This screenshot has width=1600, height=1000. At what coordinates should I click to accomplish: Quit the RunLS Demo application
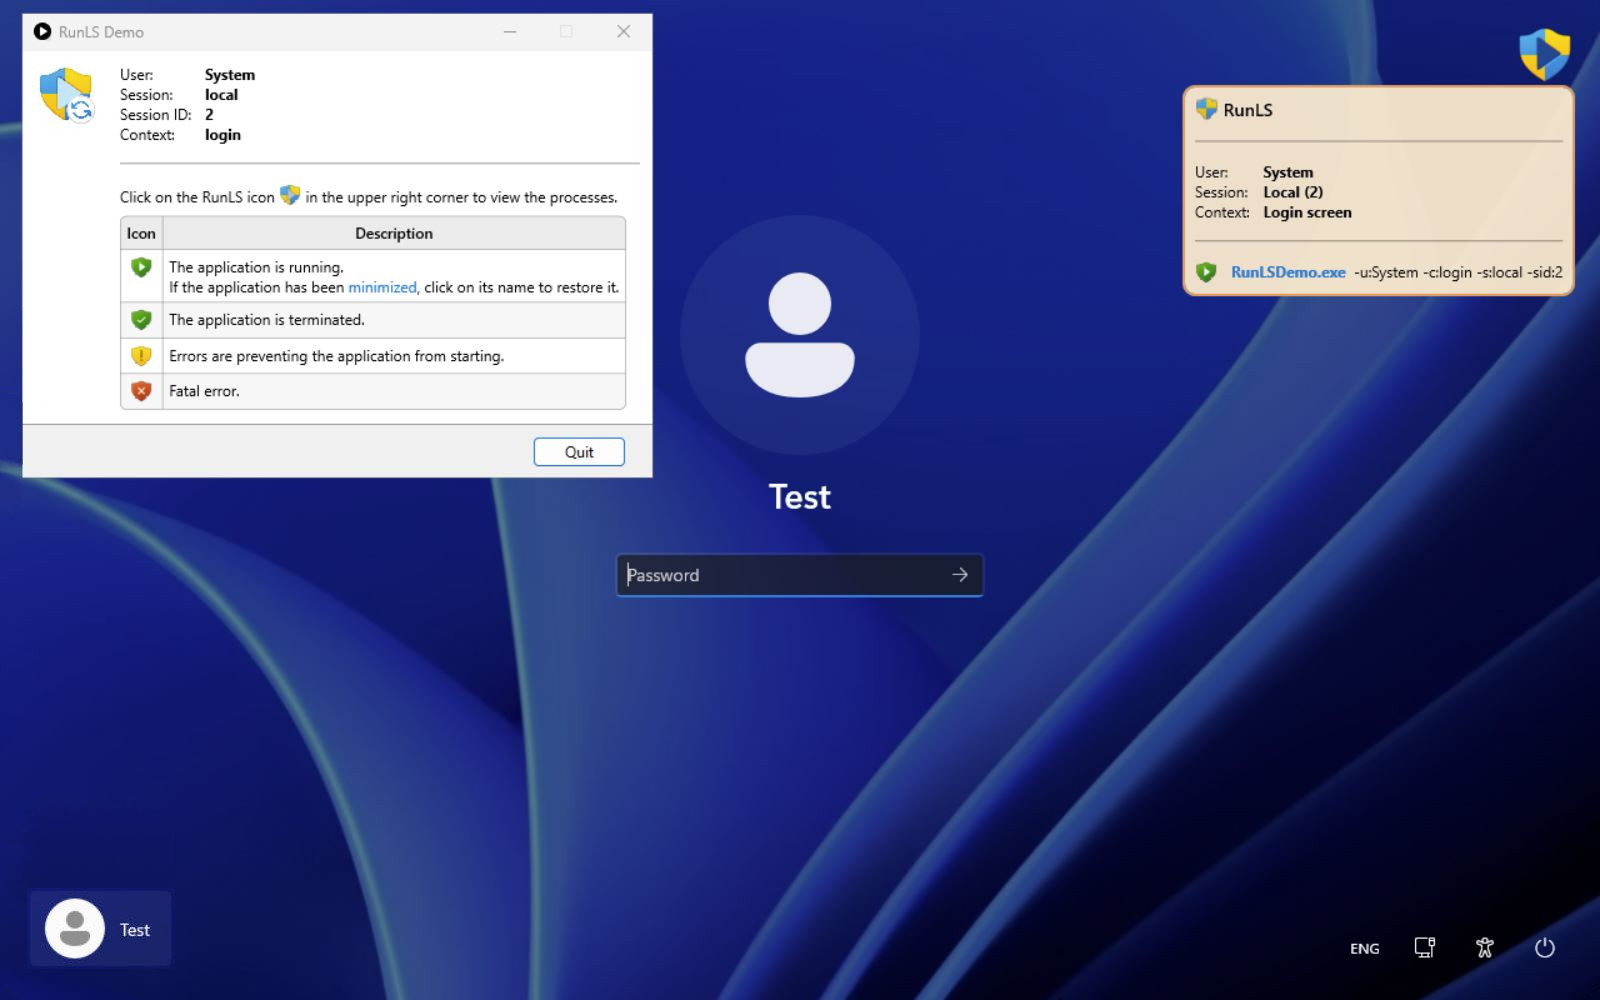pos(579,452)
